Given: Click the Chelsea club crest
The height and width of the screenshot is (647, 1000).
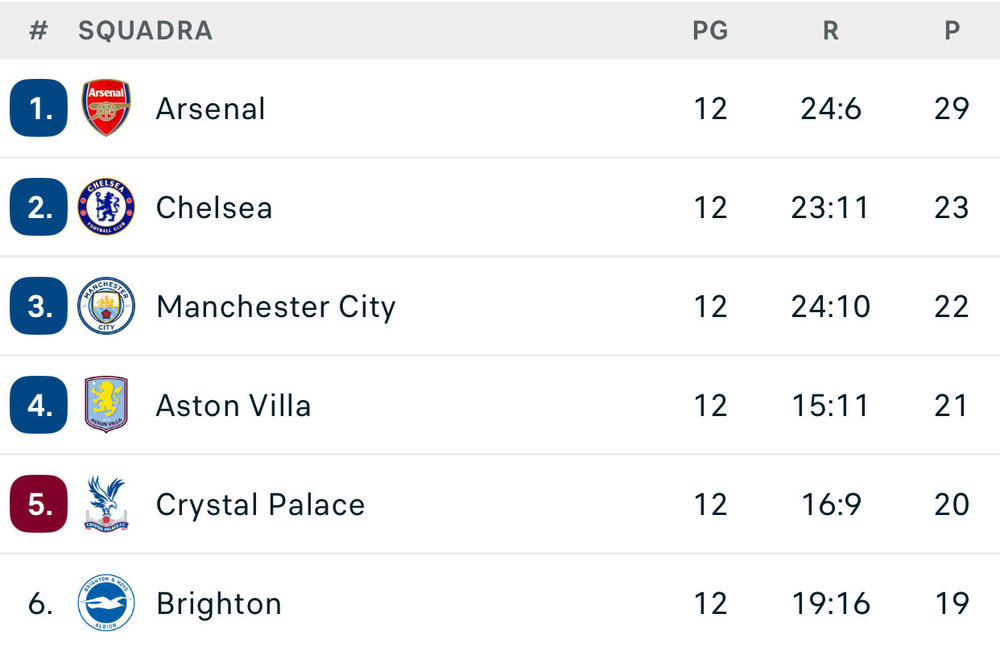Looking at the screenshot, I should (x=106, y=207).
